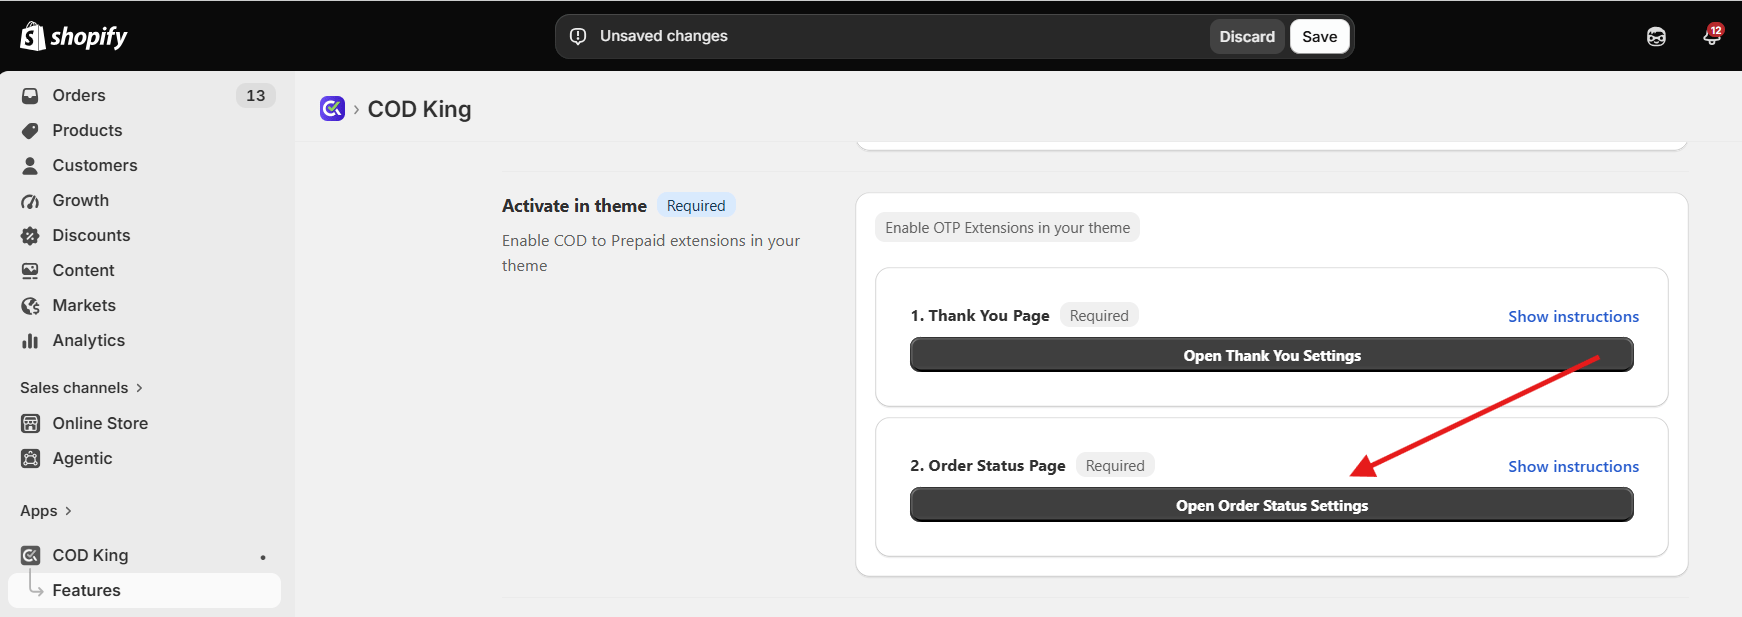Viewport: 1742px width, 617px height.
Task: Select COD King app in sidebar
Action: [x=90, y=556]
